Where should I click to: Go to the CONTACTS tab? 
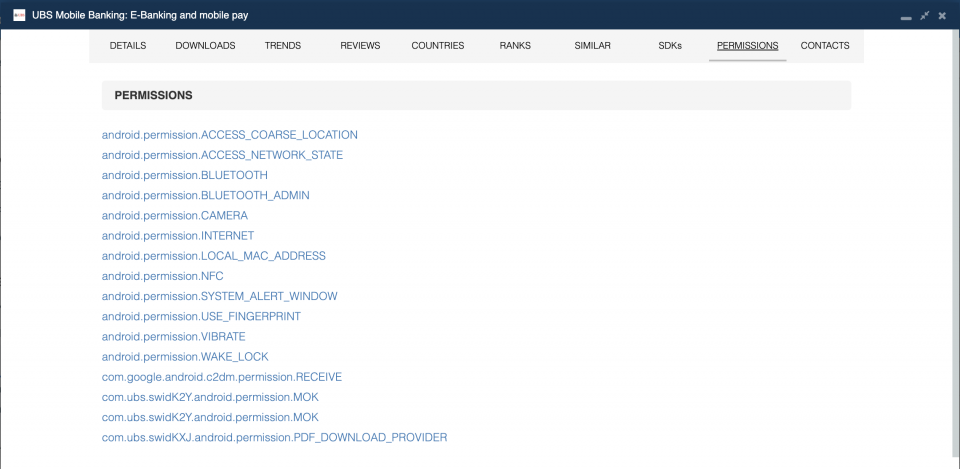tap(825, 45)
